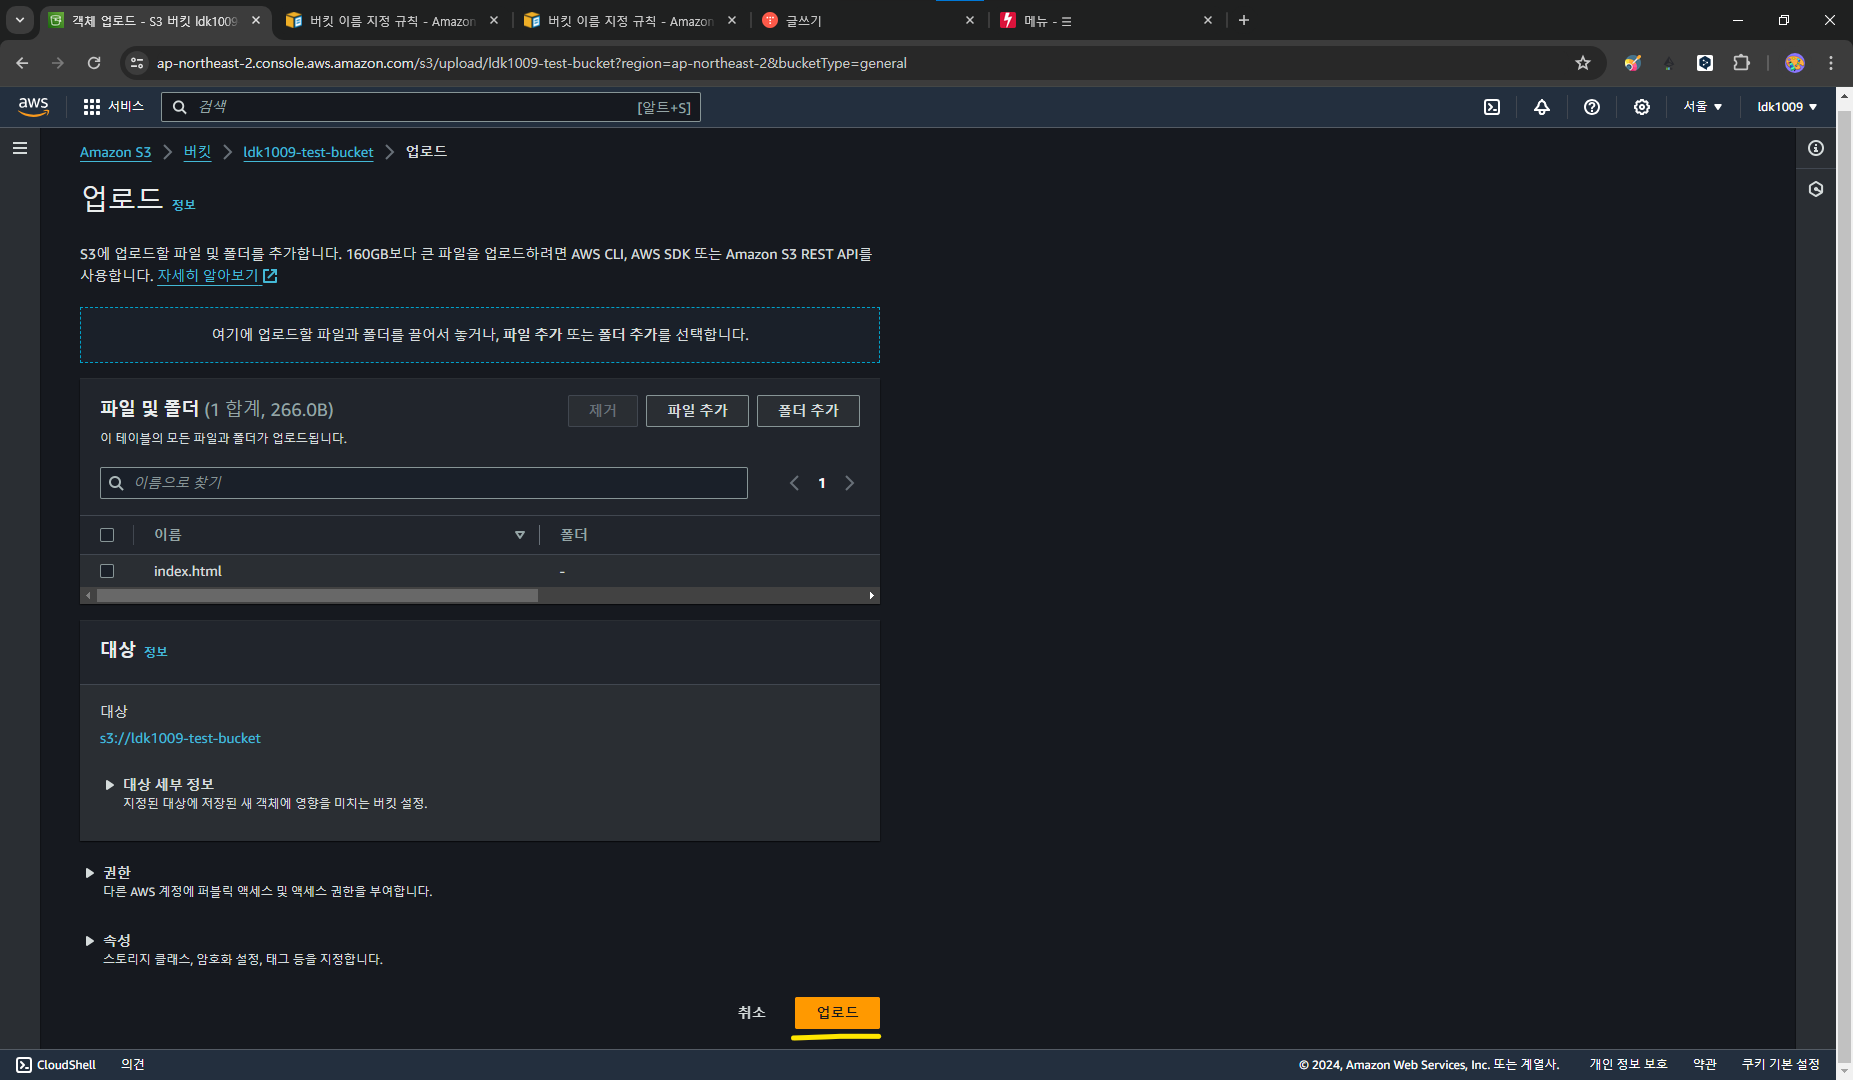This screenshot has height=1080, width=1853.
Task: Open Amazon S3 breadcrumb link
Action: (x=115, y=152)
